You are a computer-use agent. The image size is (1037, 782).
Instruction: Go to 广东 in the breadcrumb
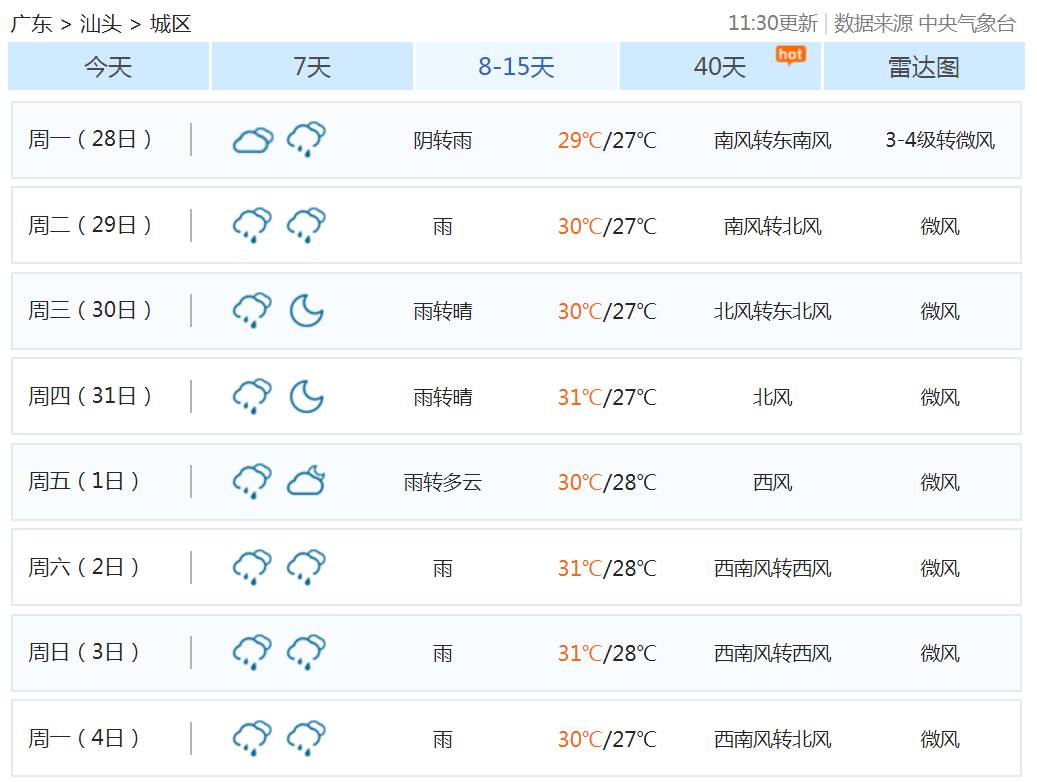click(x=31, y=24)
